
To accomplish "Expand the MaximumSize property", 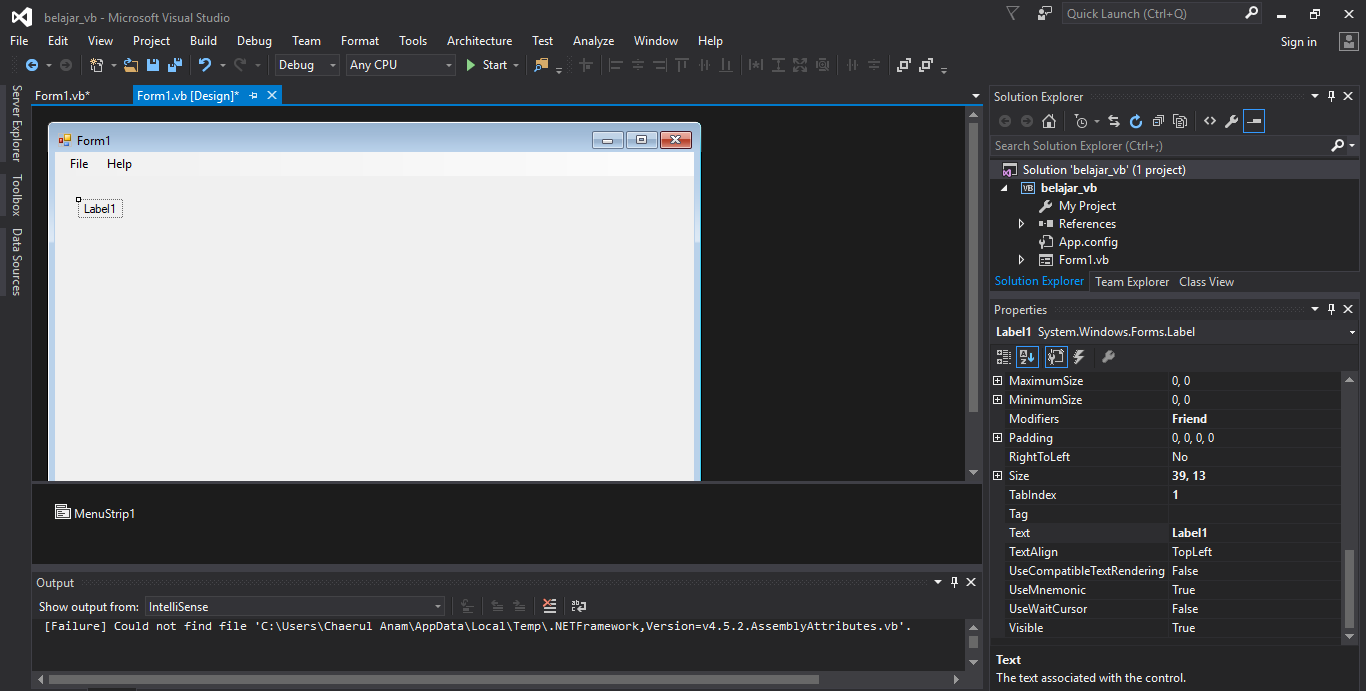I will click(997, 381).
